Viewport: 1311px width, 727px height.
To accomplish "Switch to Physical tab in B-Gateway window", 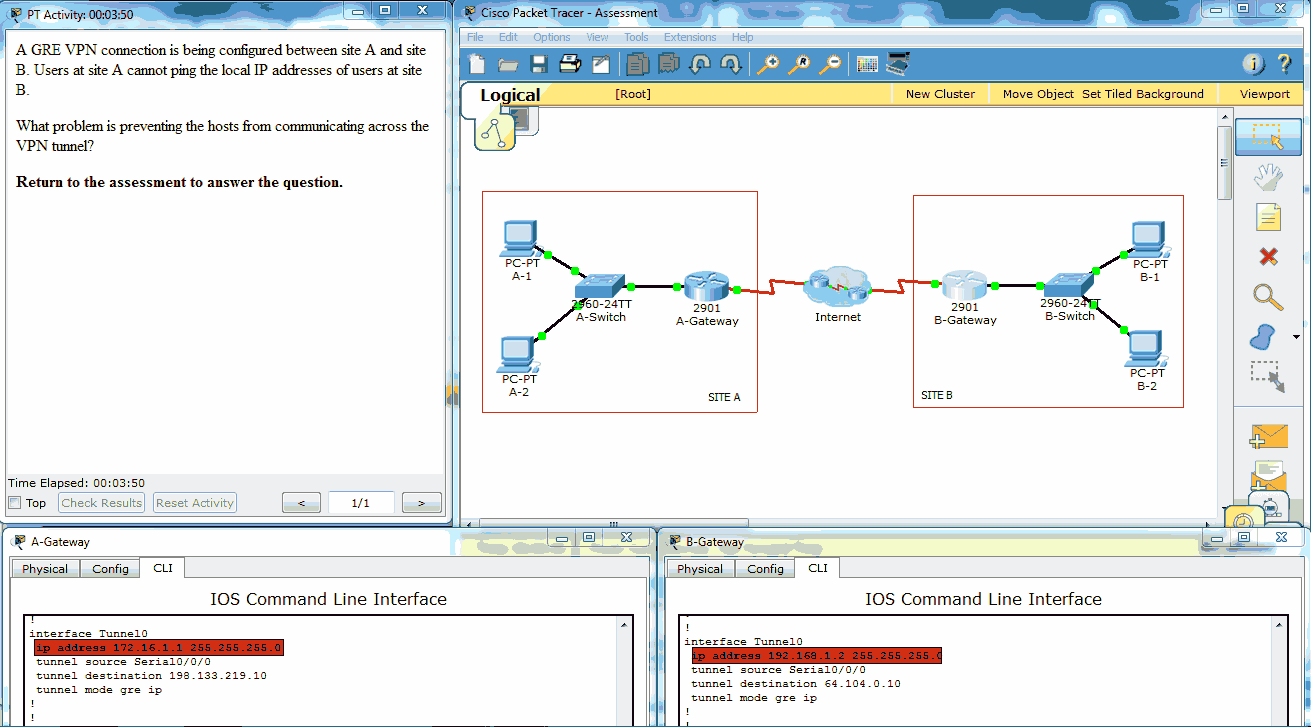I will point(700,569).
